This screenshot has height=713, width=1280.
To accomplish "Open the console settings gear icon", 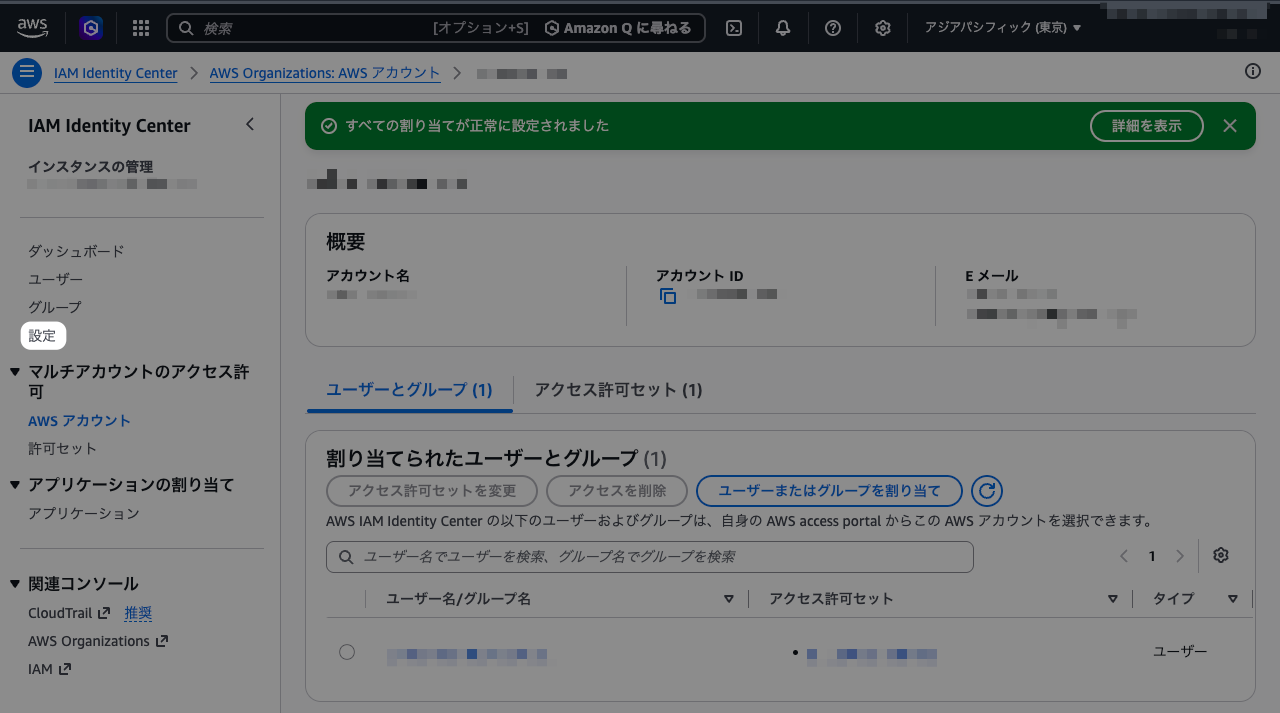I will [x=883, y=28].
